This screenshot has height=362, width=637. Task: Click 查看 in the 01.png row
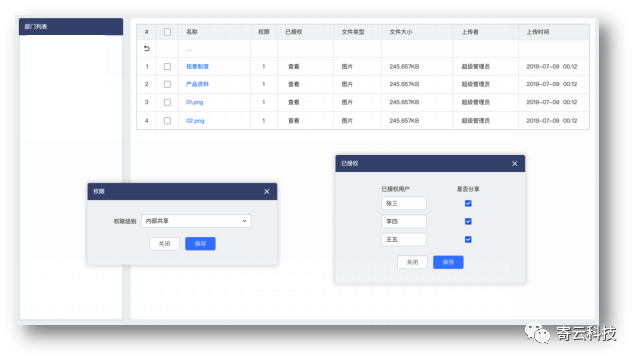click(293, 102)
